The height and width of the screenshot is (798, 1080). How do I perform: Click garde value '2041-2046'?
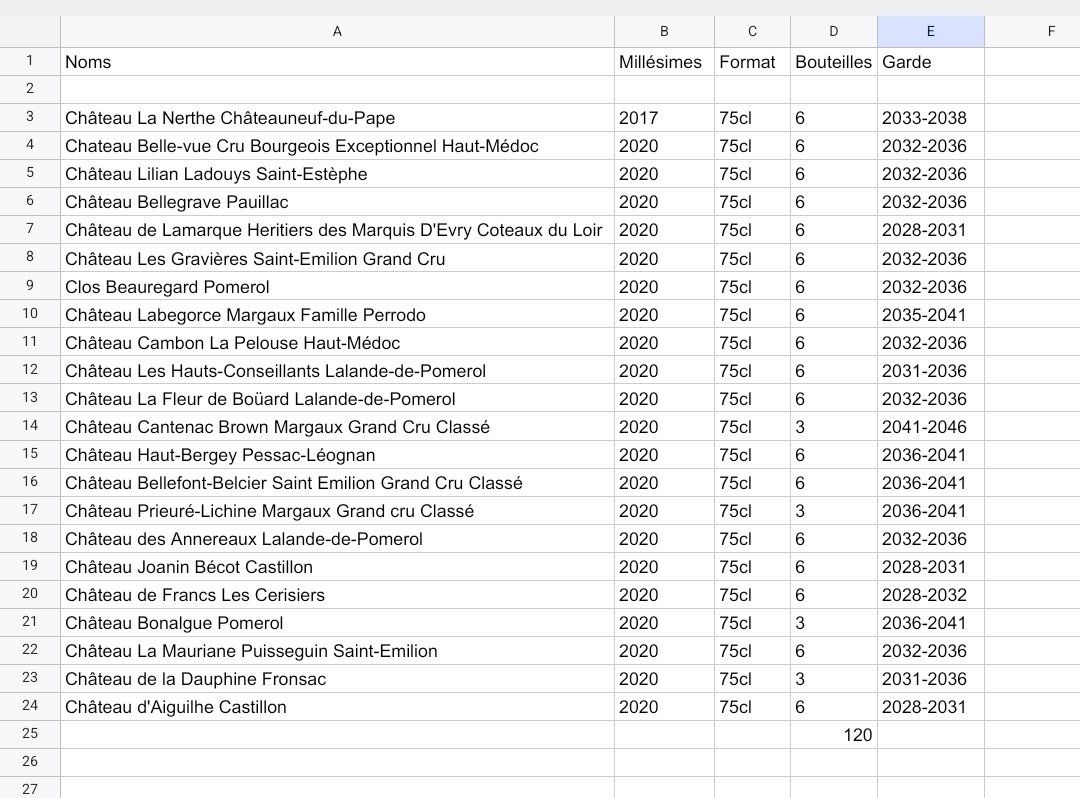pyautogui.click(x=931, y=427)
